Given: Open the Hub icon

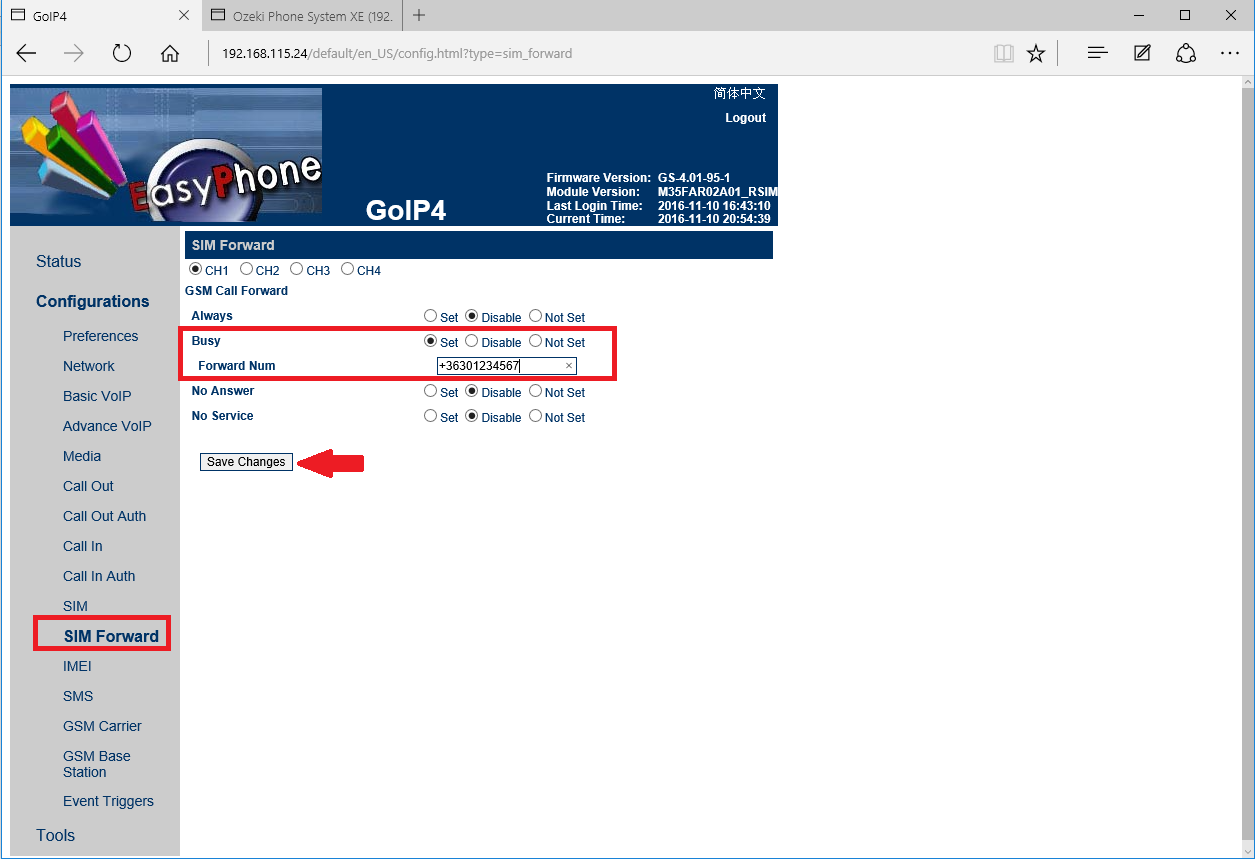Looking at the screenshot, I should (1097, 54).
